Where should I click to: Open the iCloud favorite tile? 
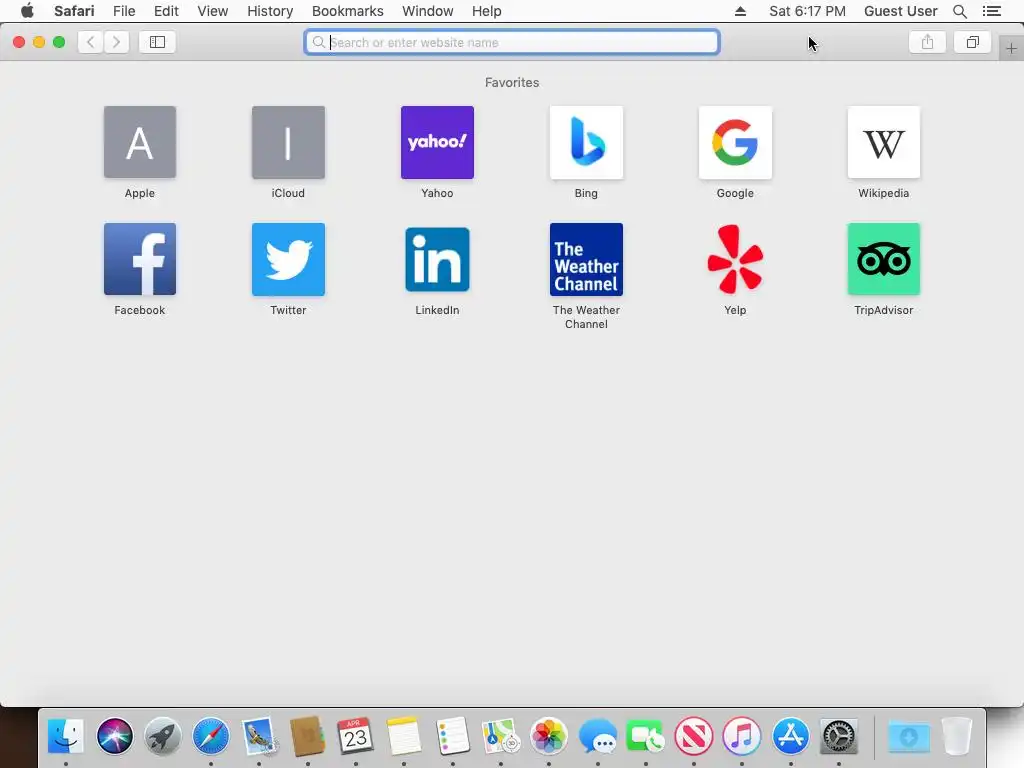(288, 142)
